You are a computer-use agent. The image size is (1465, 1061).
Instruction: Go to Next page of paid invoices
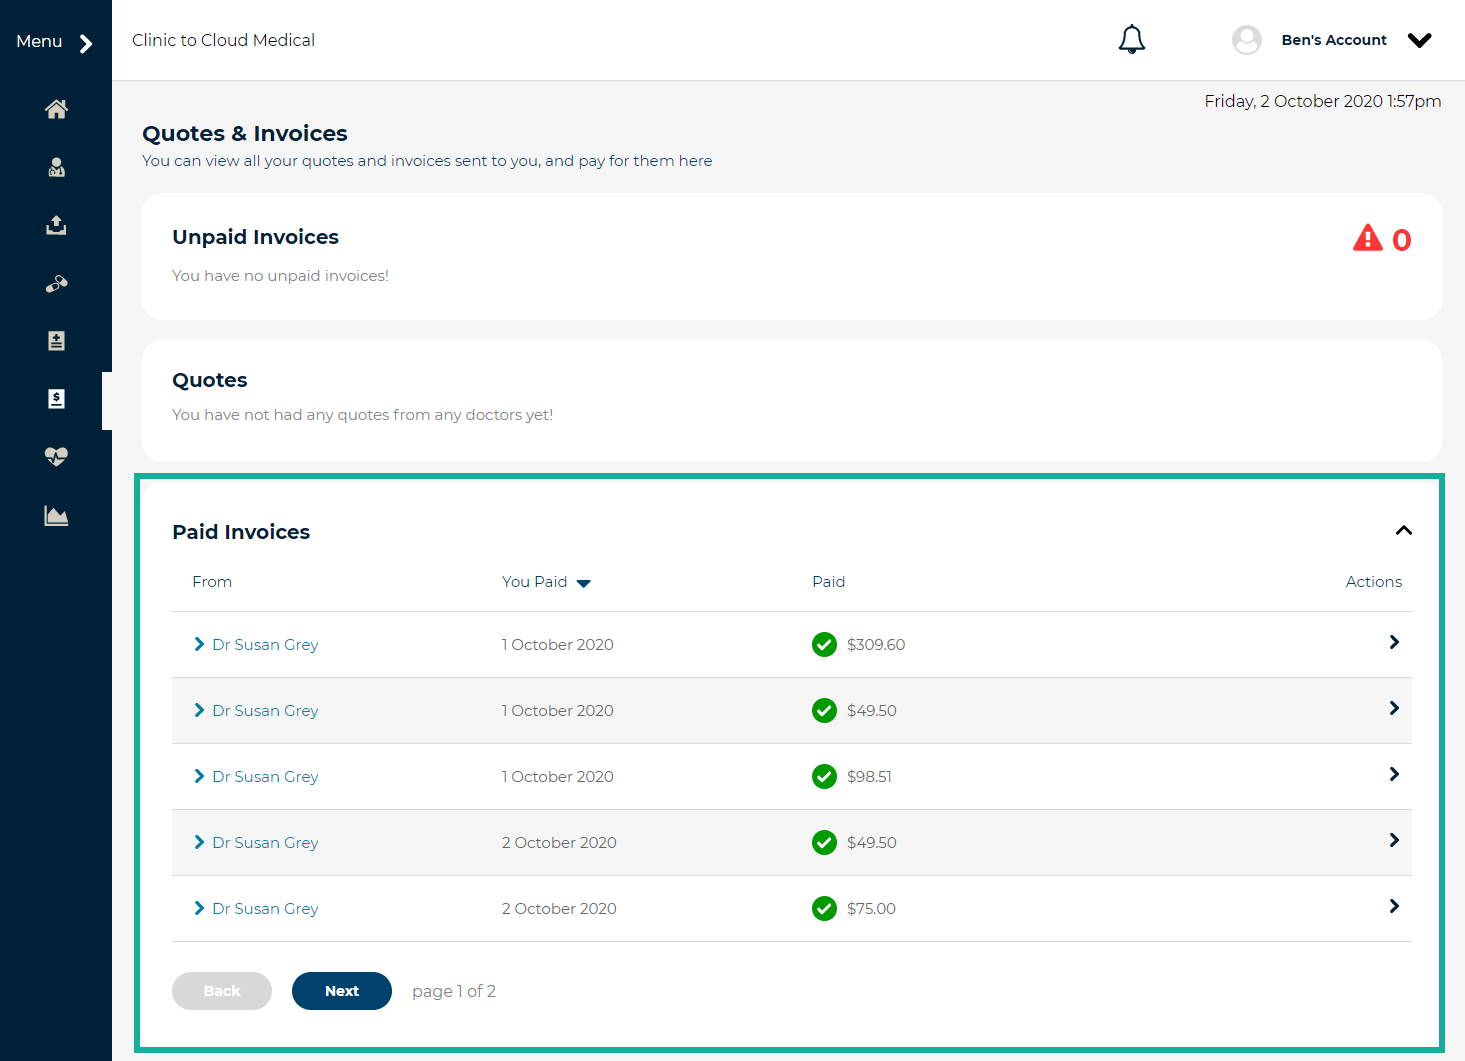point(341,991)
